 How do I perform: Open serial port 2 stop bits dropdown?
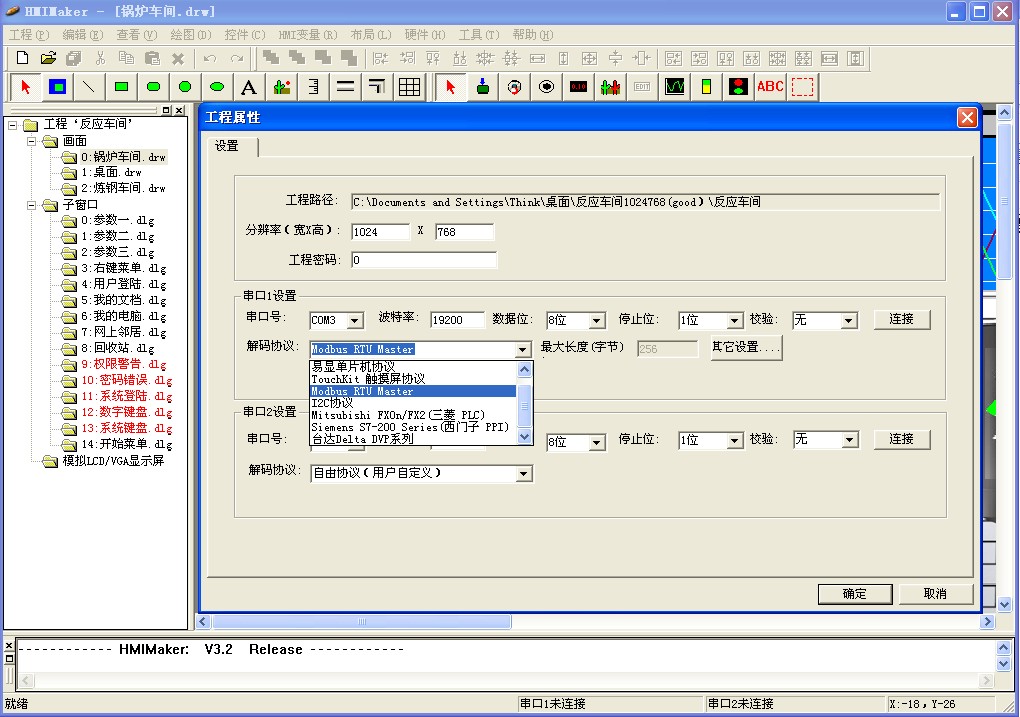click(x=734, y=440)
